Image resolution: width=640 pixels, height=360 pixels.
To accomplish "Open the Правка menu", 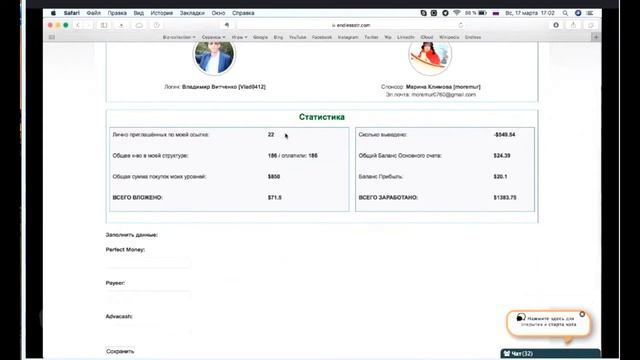I will (x=117, y=13).
